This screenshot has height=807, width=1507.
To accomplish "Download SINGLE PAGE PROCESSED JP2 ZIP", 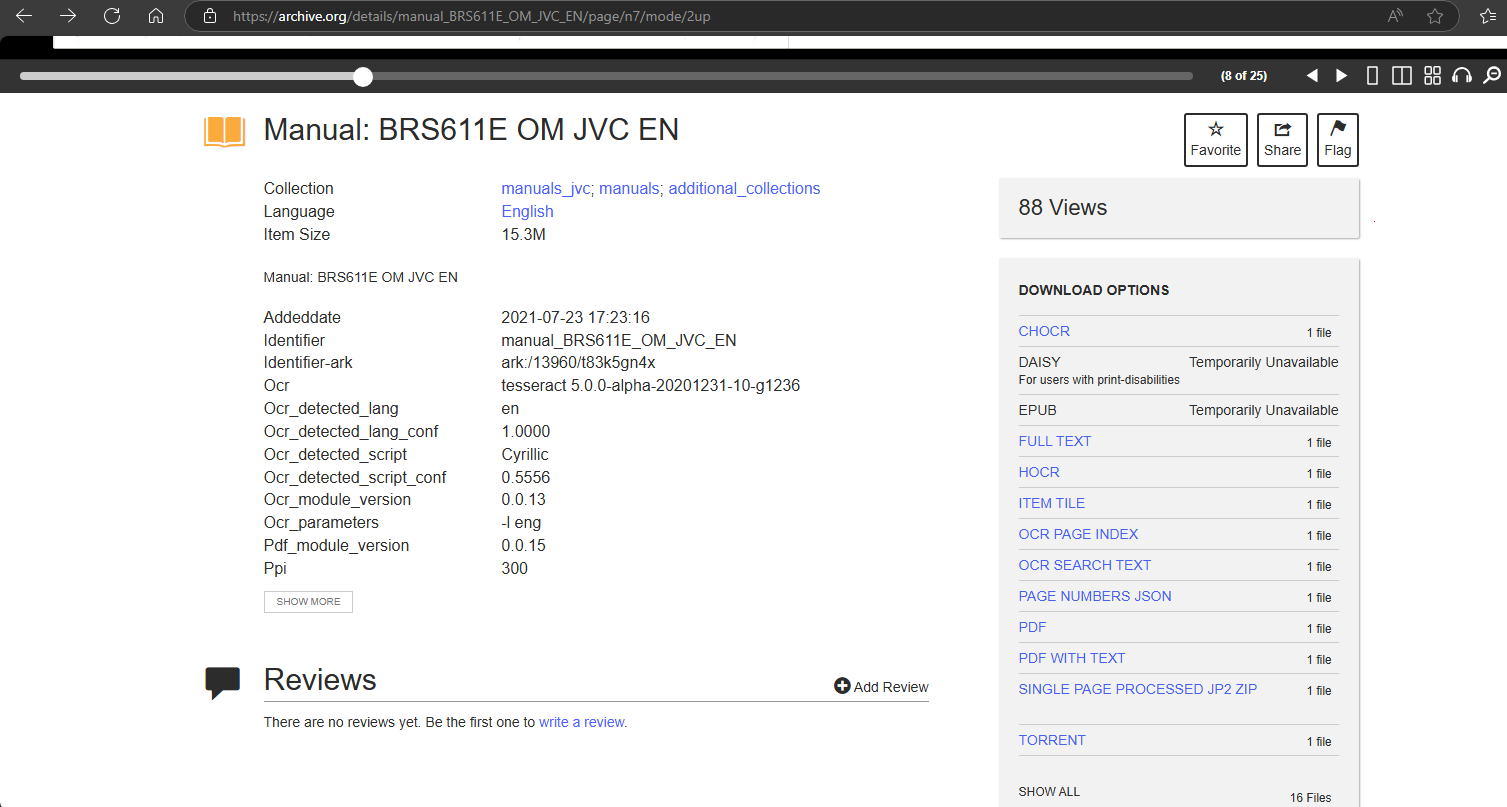I will pyautogui.click(x=1138, y=689).
